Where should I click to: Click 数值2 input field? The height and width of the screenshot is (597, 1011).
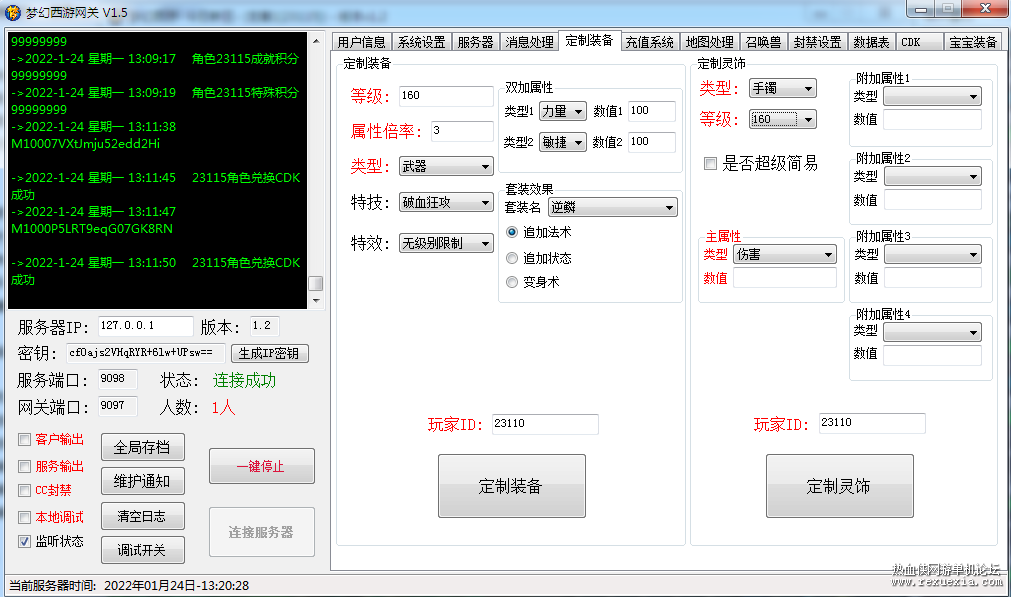[x=652, y=142]
